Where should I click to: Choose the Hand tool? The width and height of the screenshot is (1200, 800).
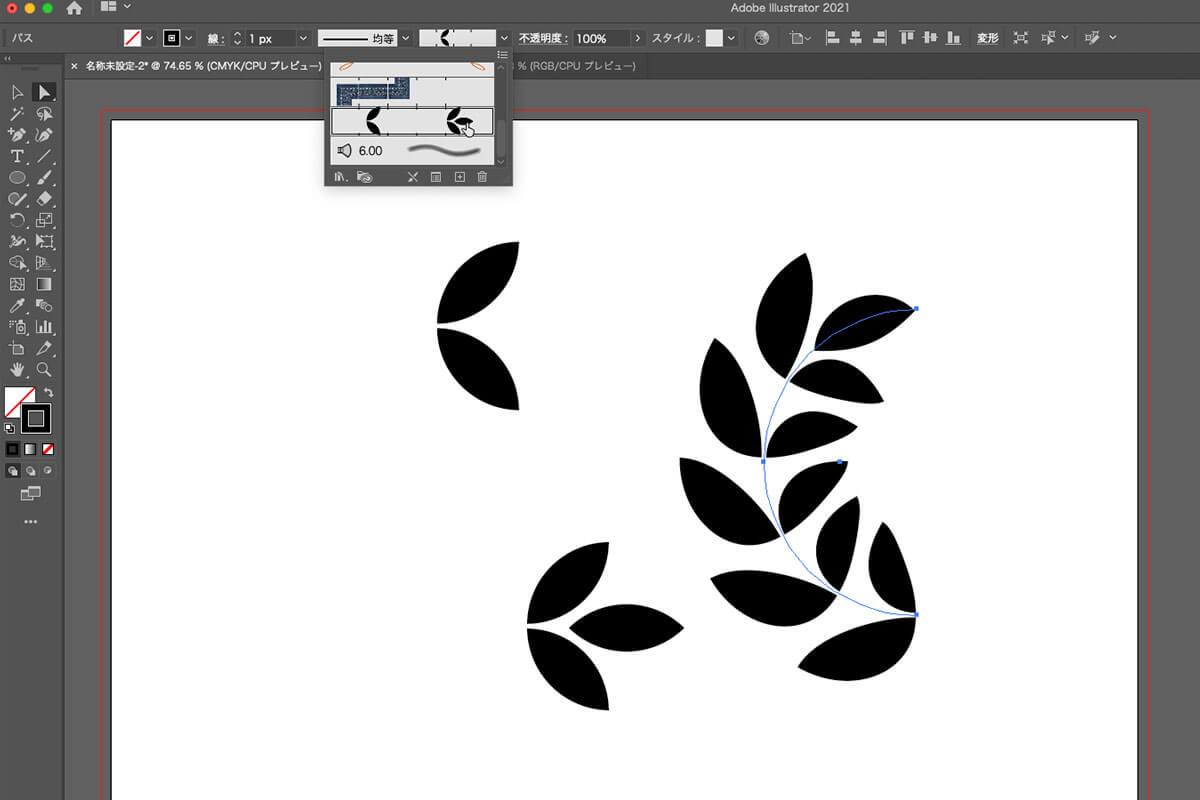tap(17, 370)
